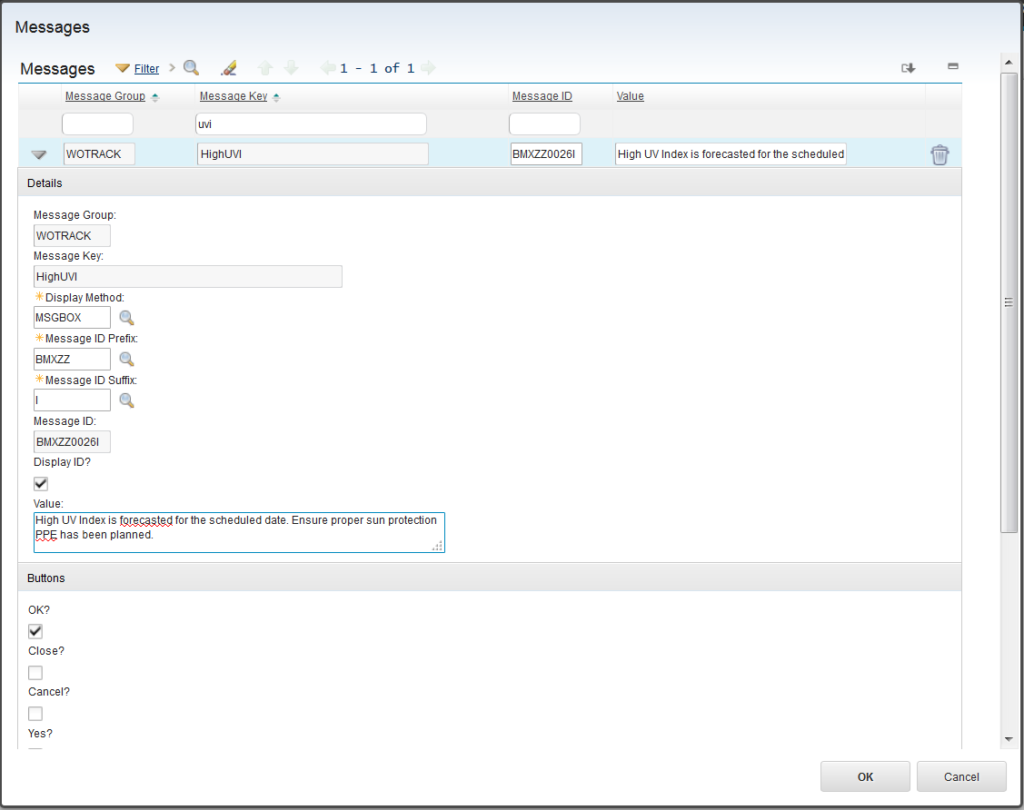Uncheck the OK? button checkbox

35,631
